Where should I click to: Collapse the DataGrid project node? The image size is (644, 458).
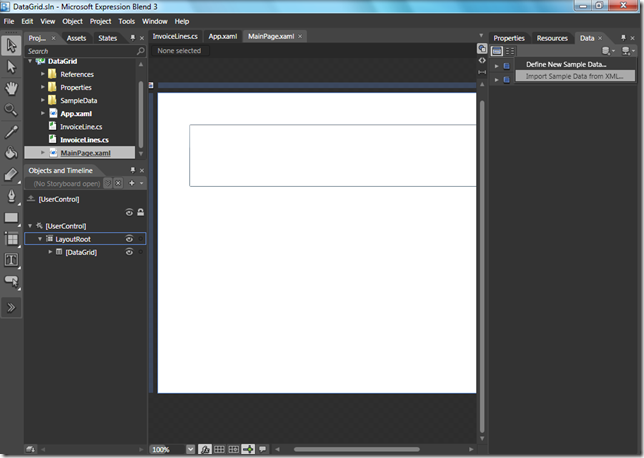click(x=30, y=61)
